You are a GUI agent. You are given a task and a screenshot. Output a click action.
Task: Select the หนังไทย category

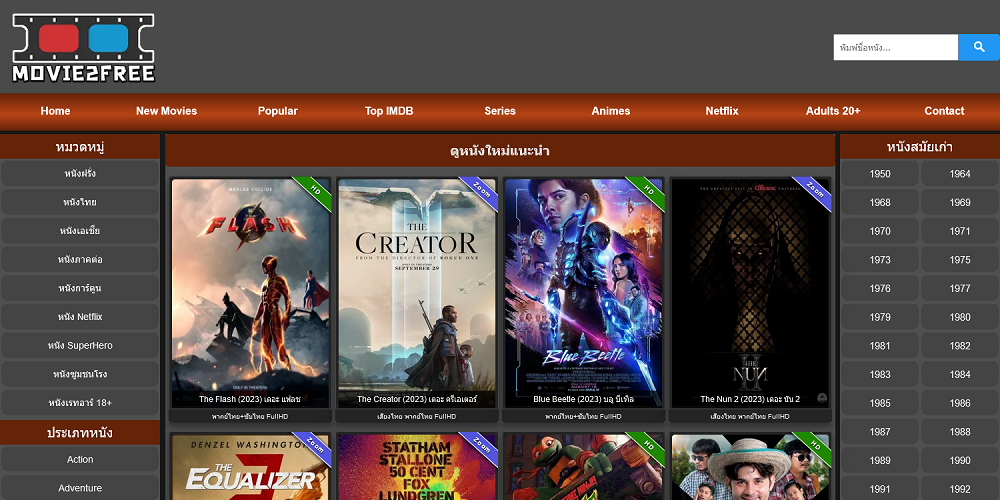click(80, 202)
